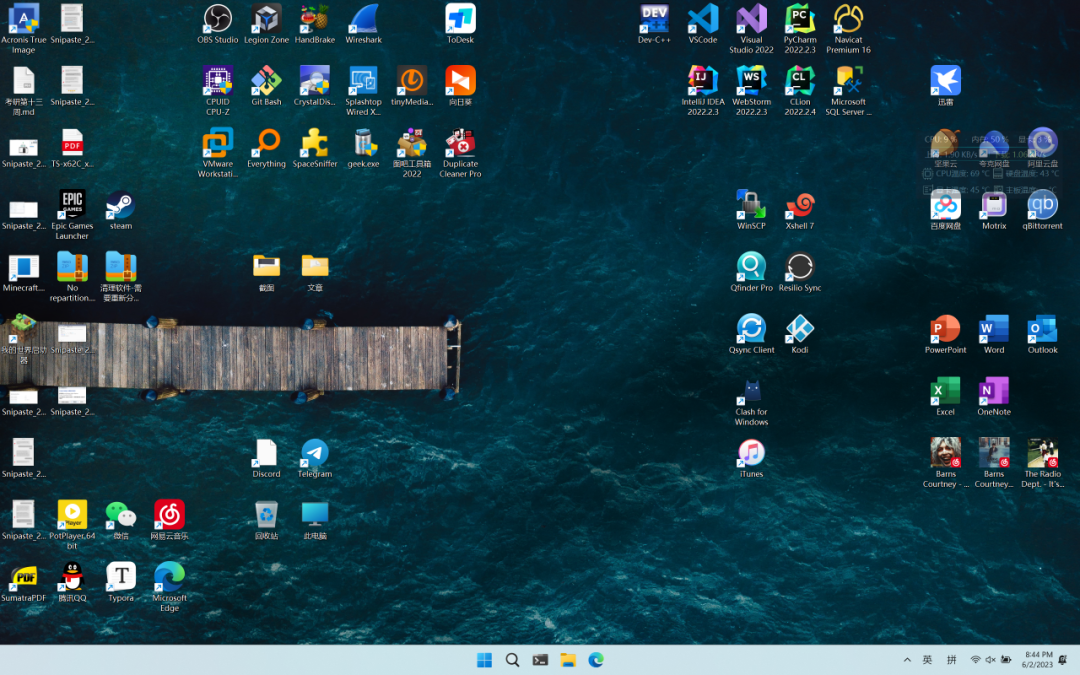Open the SpaceSniffer shortcut
This screenshot has height=675, width=1080.
(x=315, y=148)
